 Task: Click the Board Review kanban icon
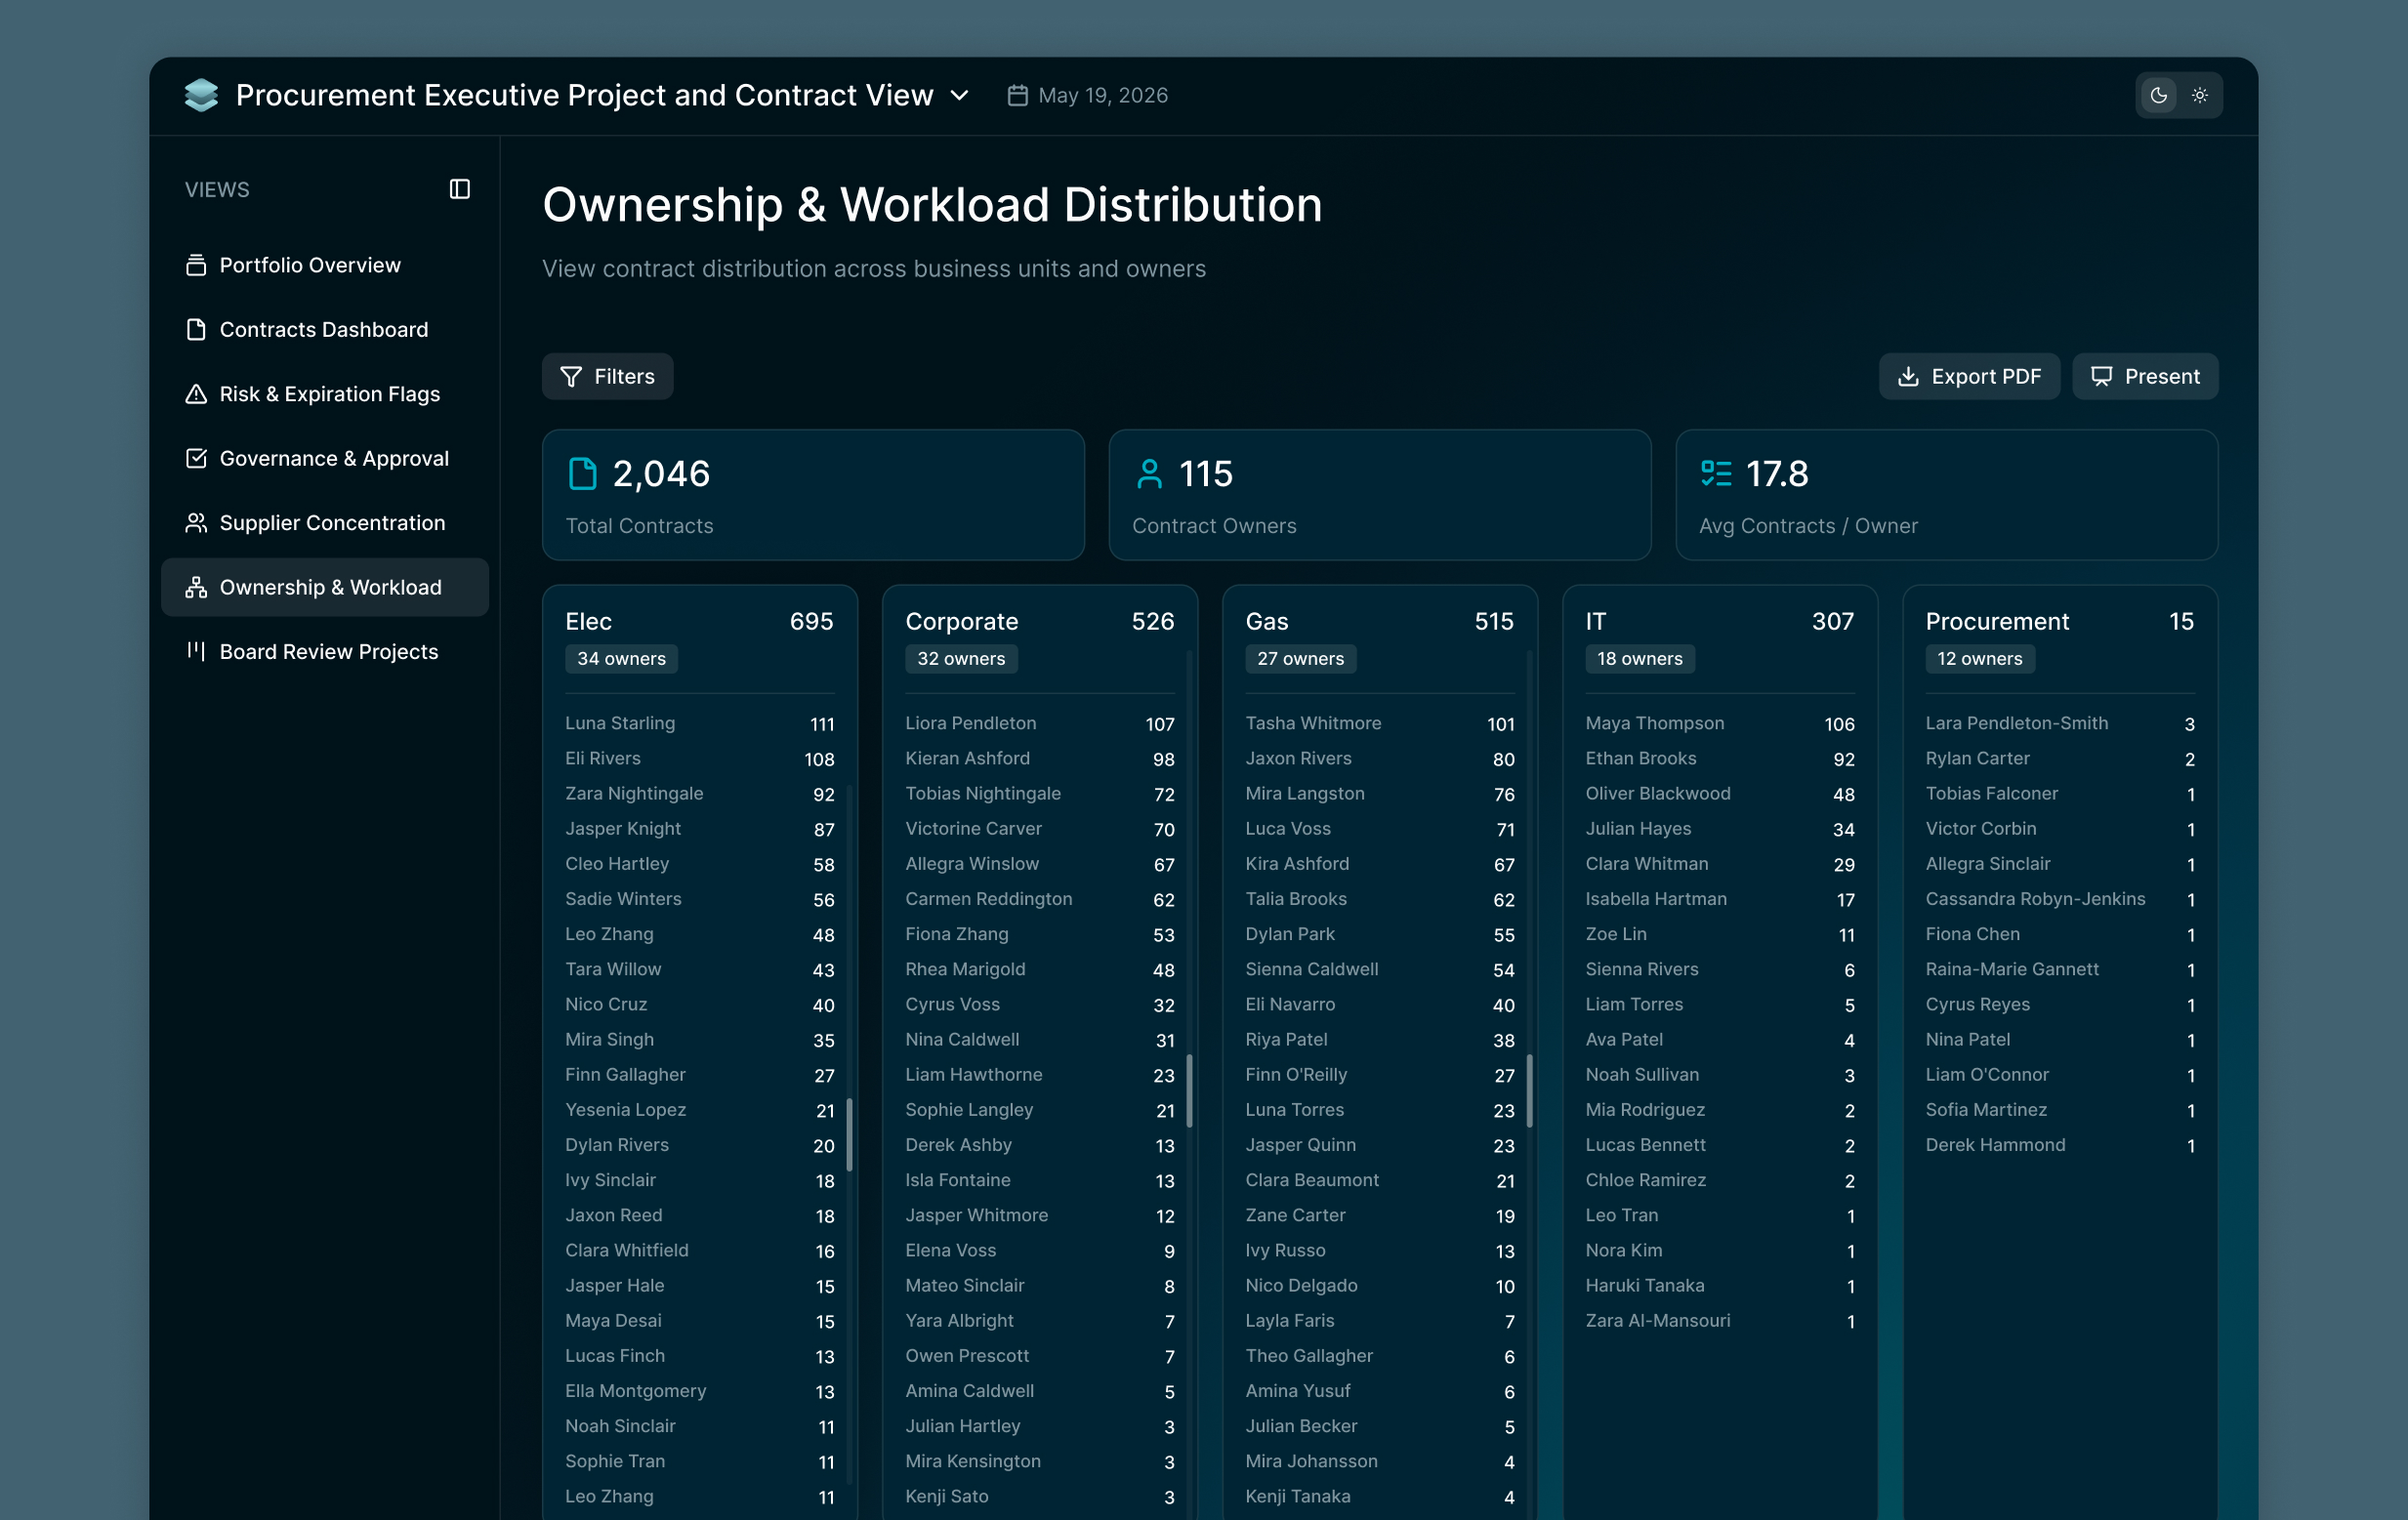pos(196,651)
